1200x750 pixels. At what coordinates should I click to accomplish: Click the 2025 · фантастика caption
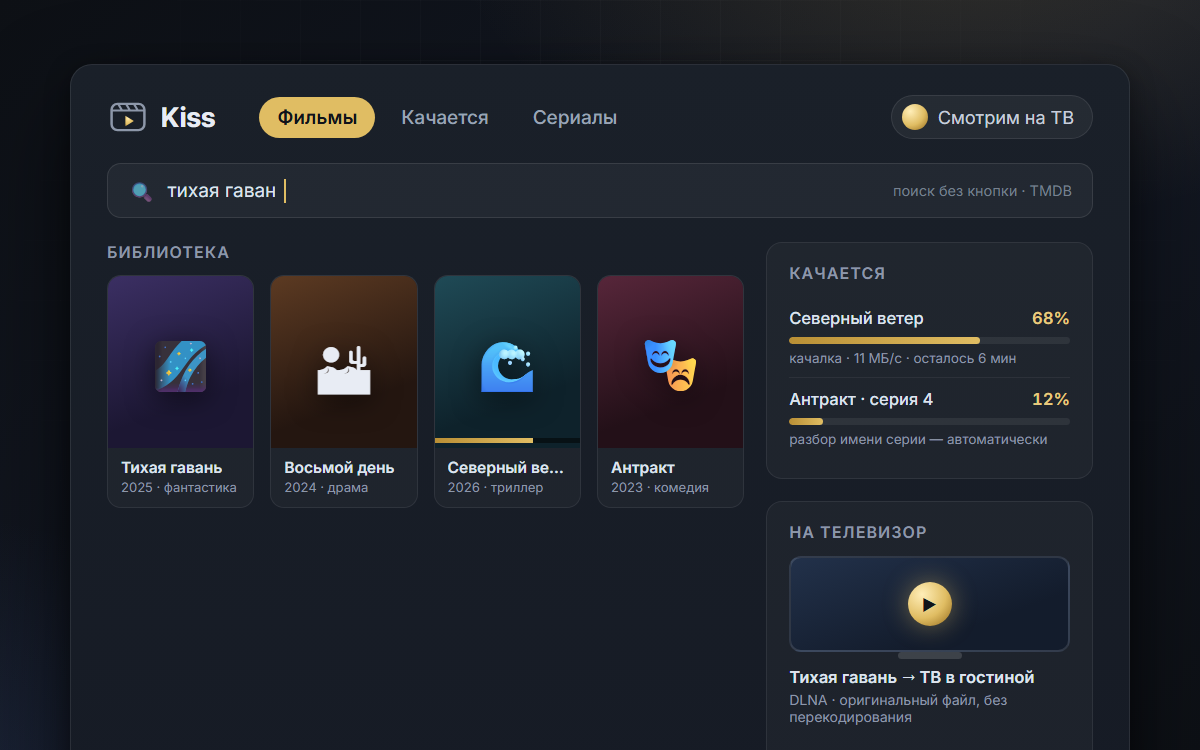179,487
